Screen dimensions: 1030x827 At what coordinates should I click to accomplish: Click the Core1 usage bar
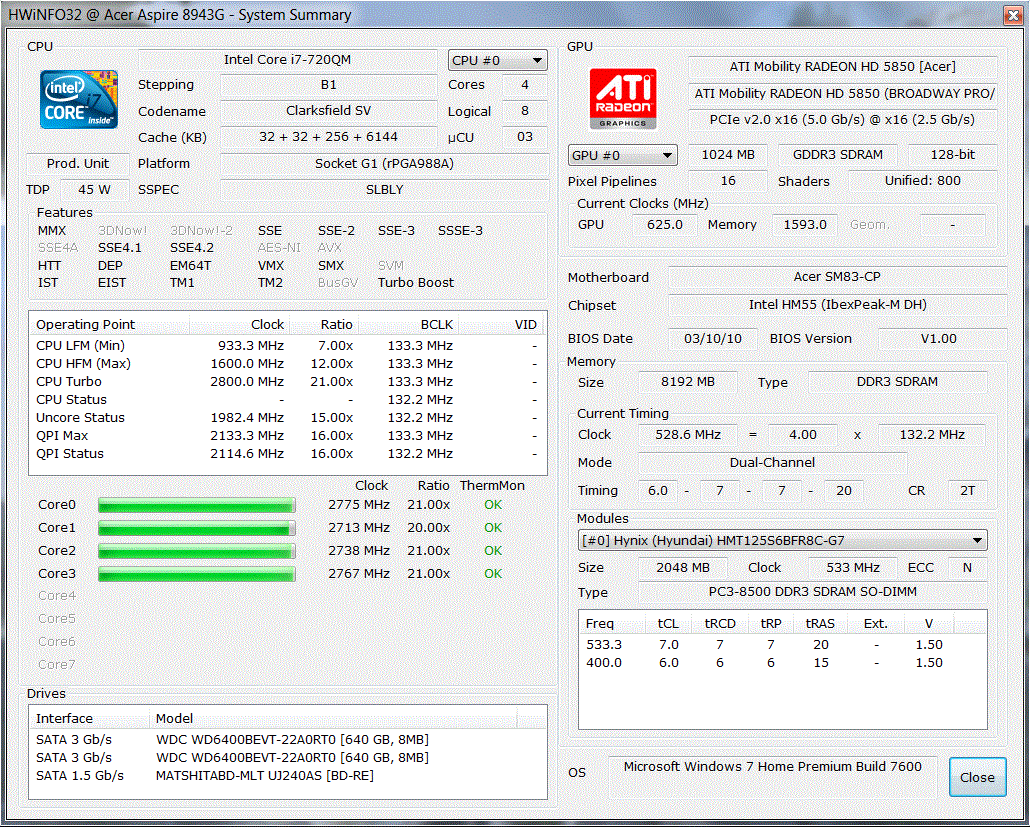pos(196,527)
